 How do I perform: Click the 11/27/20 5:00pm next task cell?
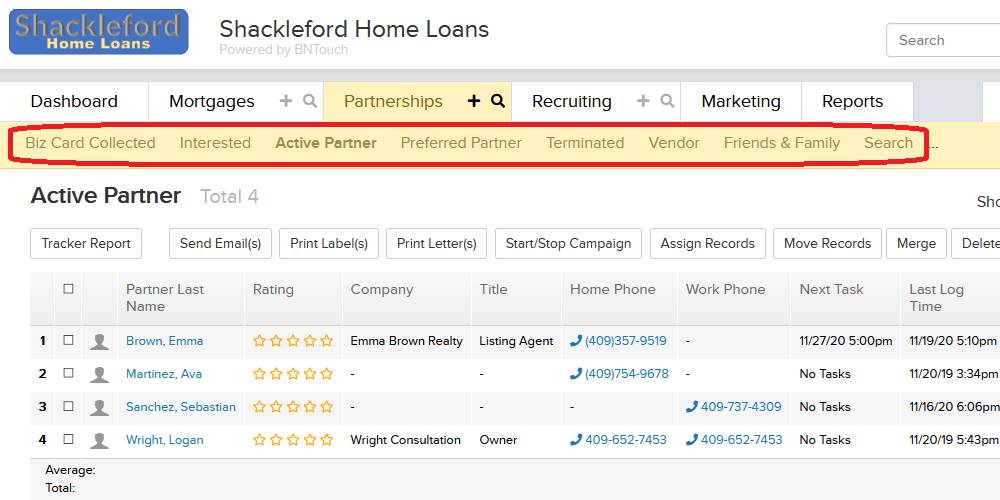point(846,341)
